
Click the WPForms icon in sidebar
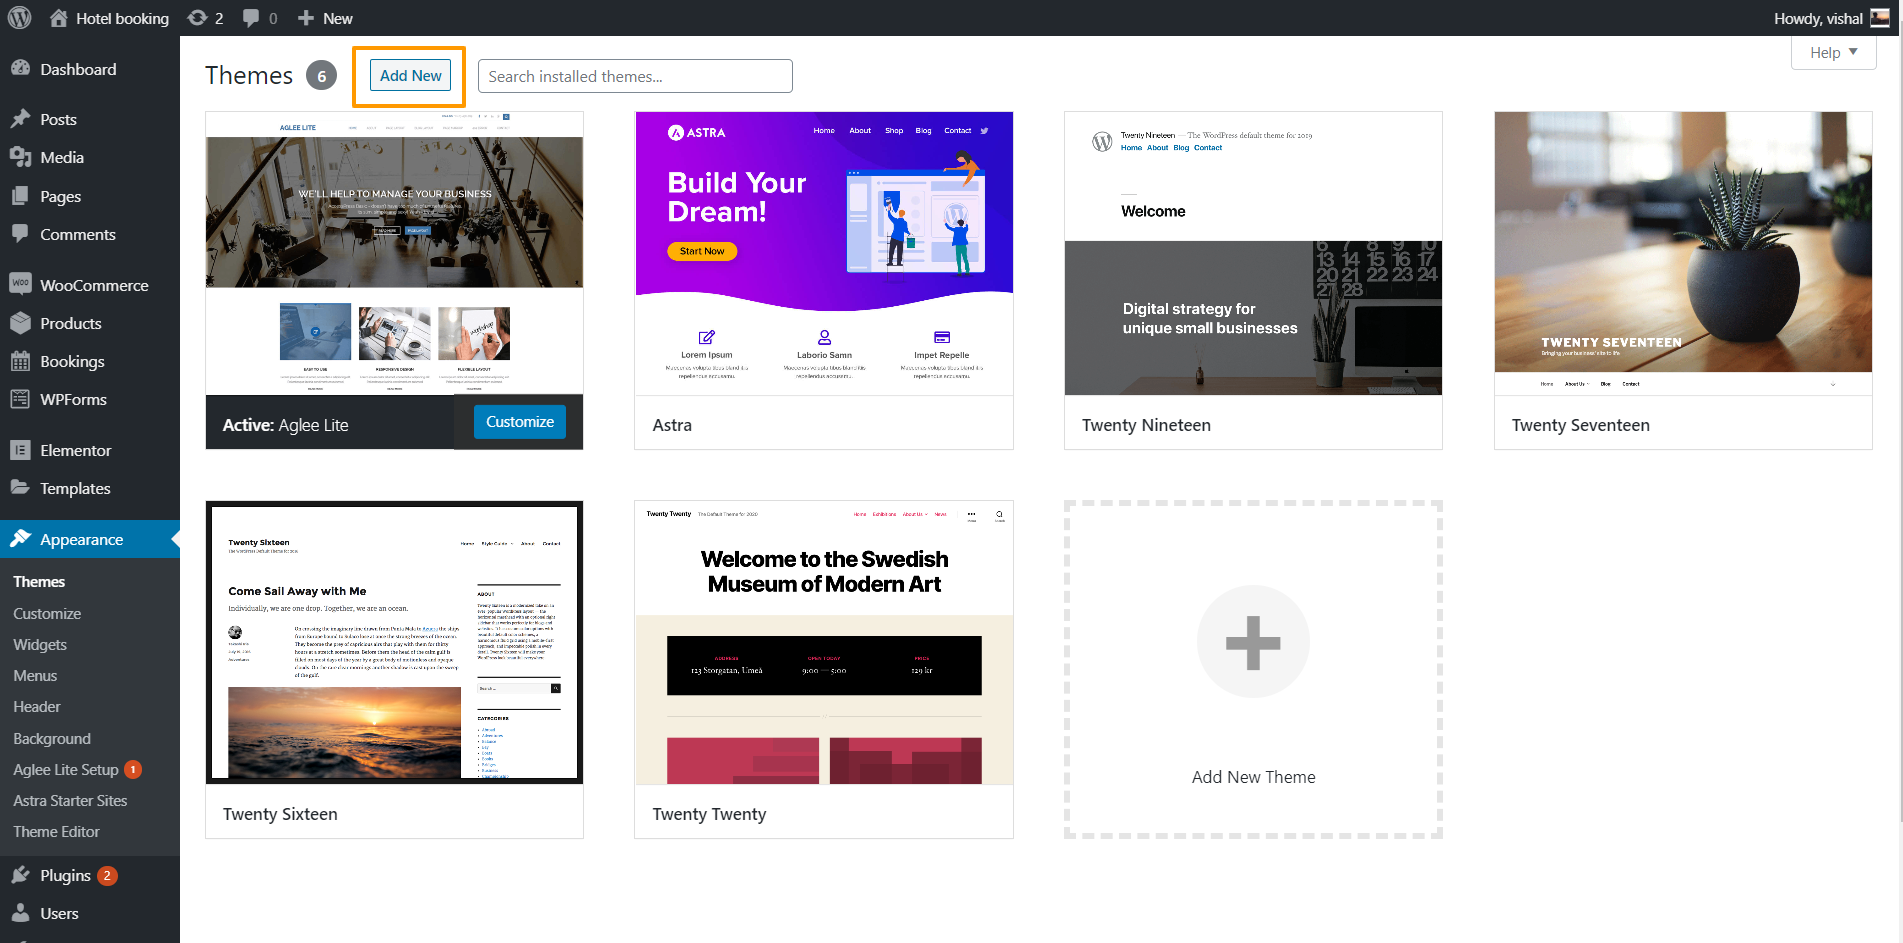[x=20, y=399]
